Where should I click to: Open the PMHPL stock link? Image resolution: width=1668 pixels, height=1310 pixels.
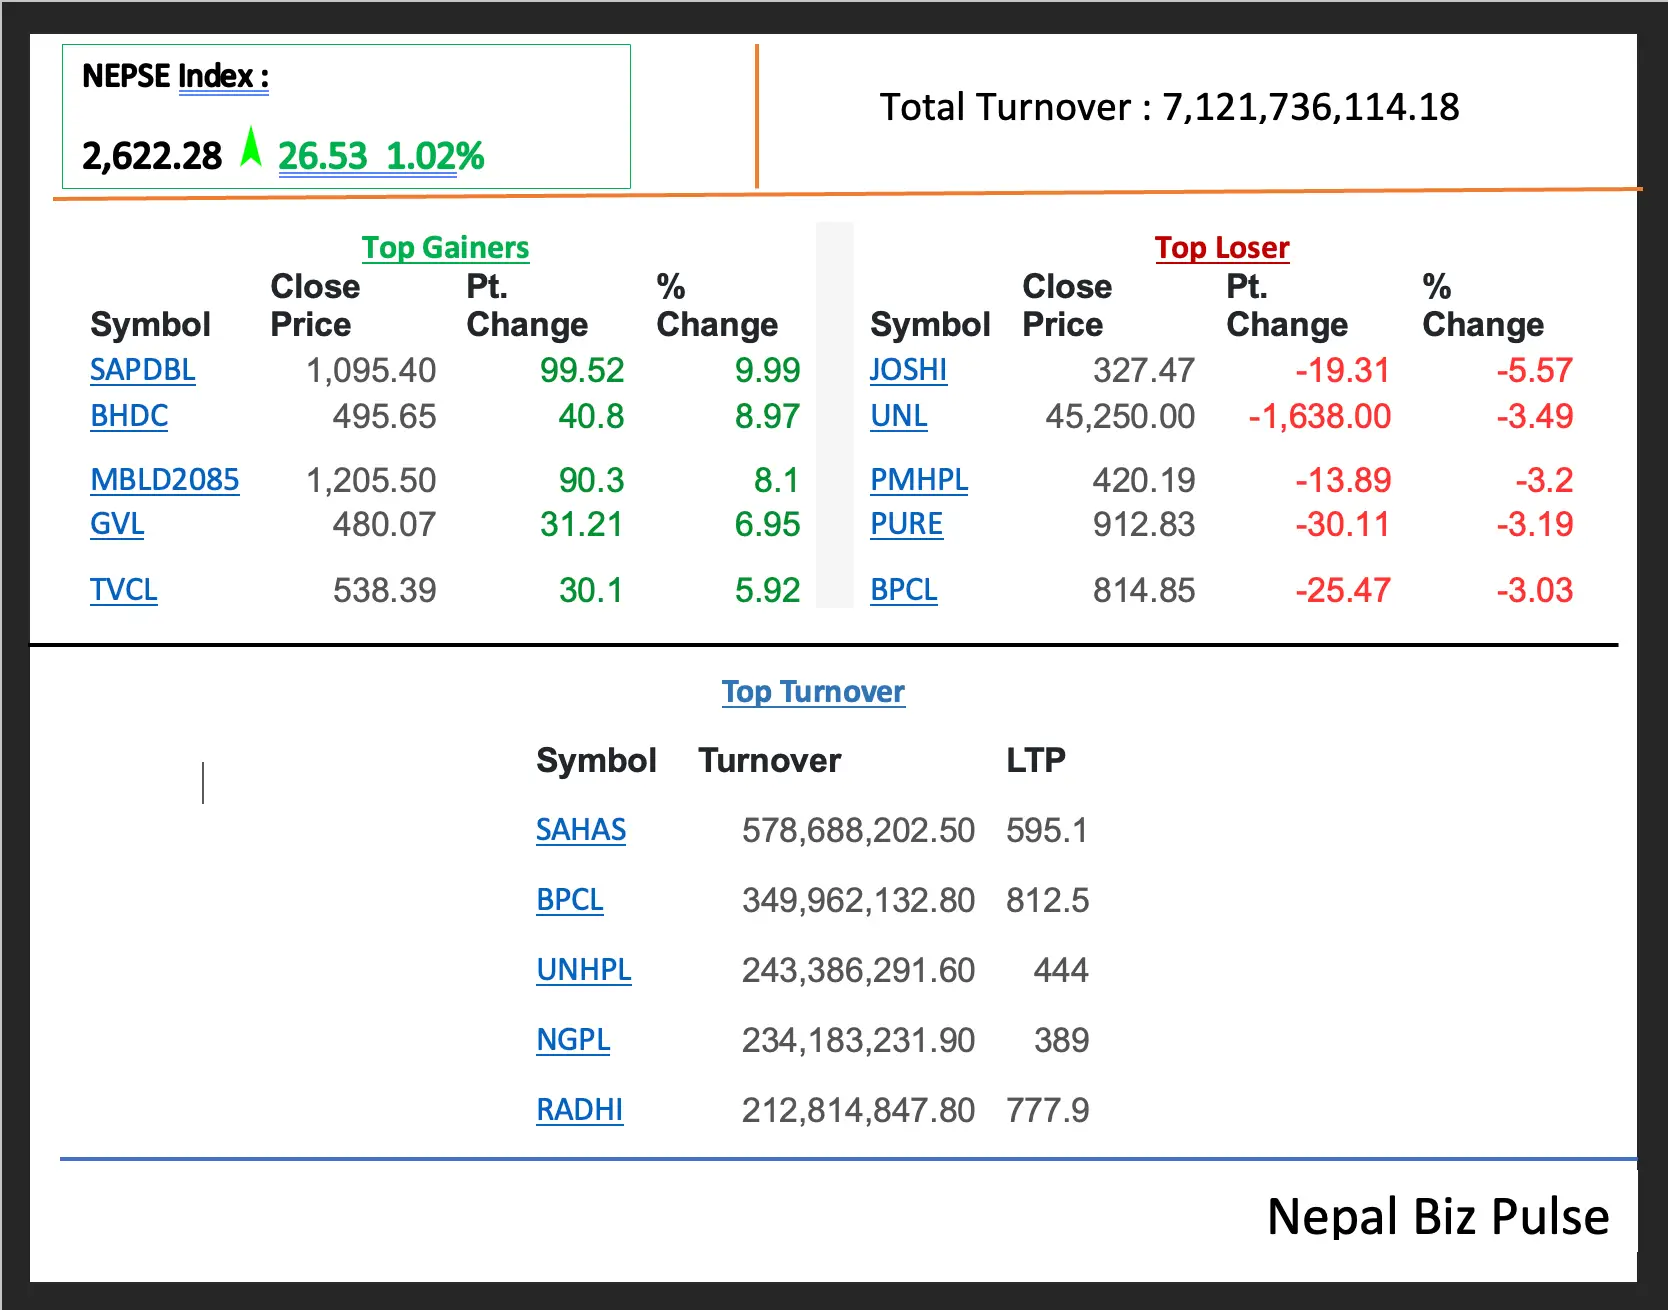pyautogui.click(x=918, y=480)
